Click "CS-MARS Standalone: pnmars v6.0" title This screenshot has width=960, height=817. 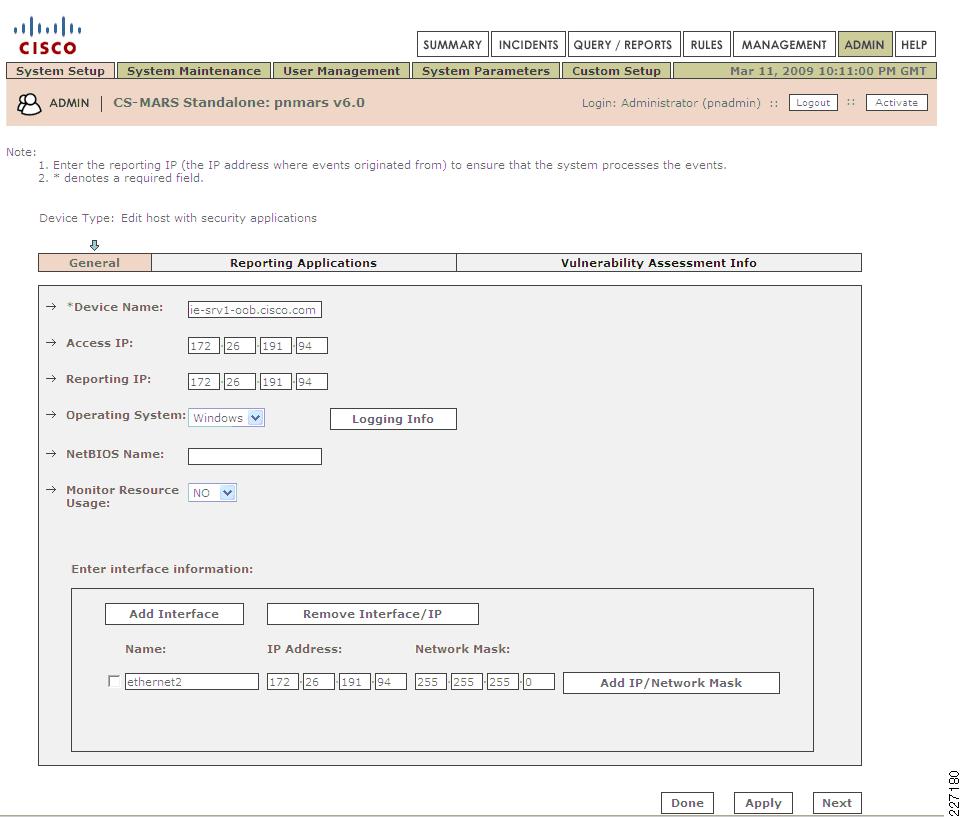[239, 102]
